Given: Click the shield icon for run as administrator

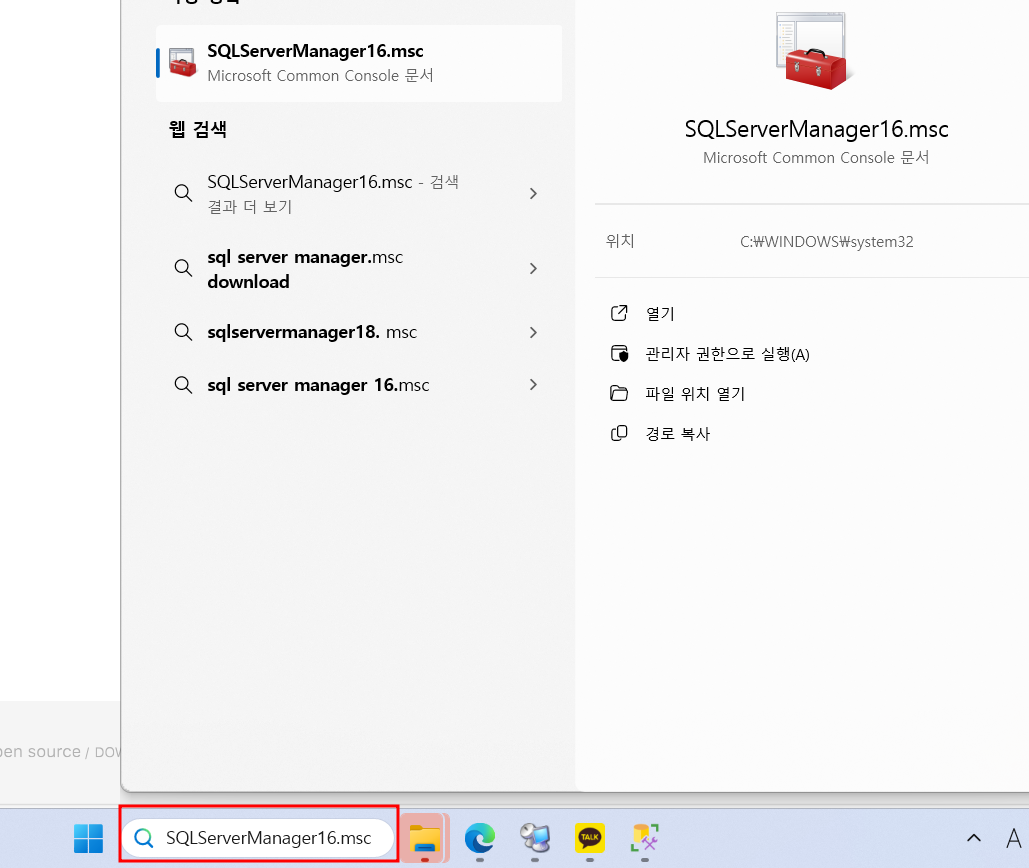Looking at the screenshot, I should click(x=619, y=354).
